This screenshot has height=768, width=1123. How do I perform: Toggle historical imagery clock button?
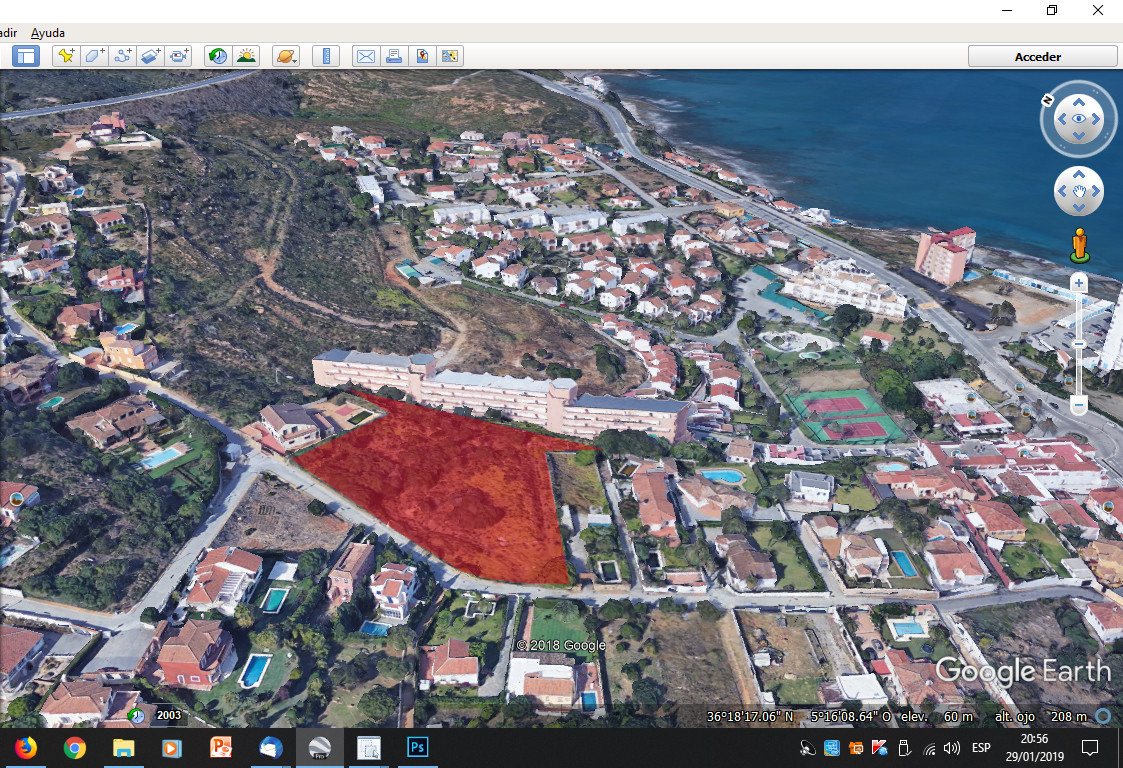pos(218,56)
